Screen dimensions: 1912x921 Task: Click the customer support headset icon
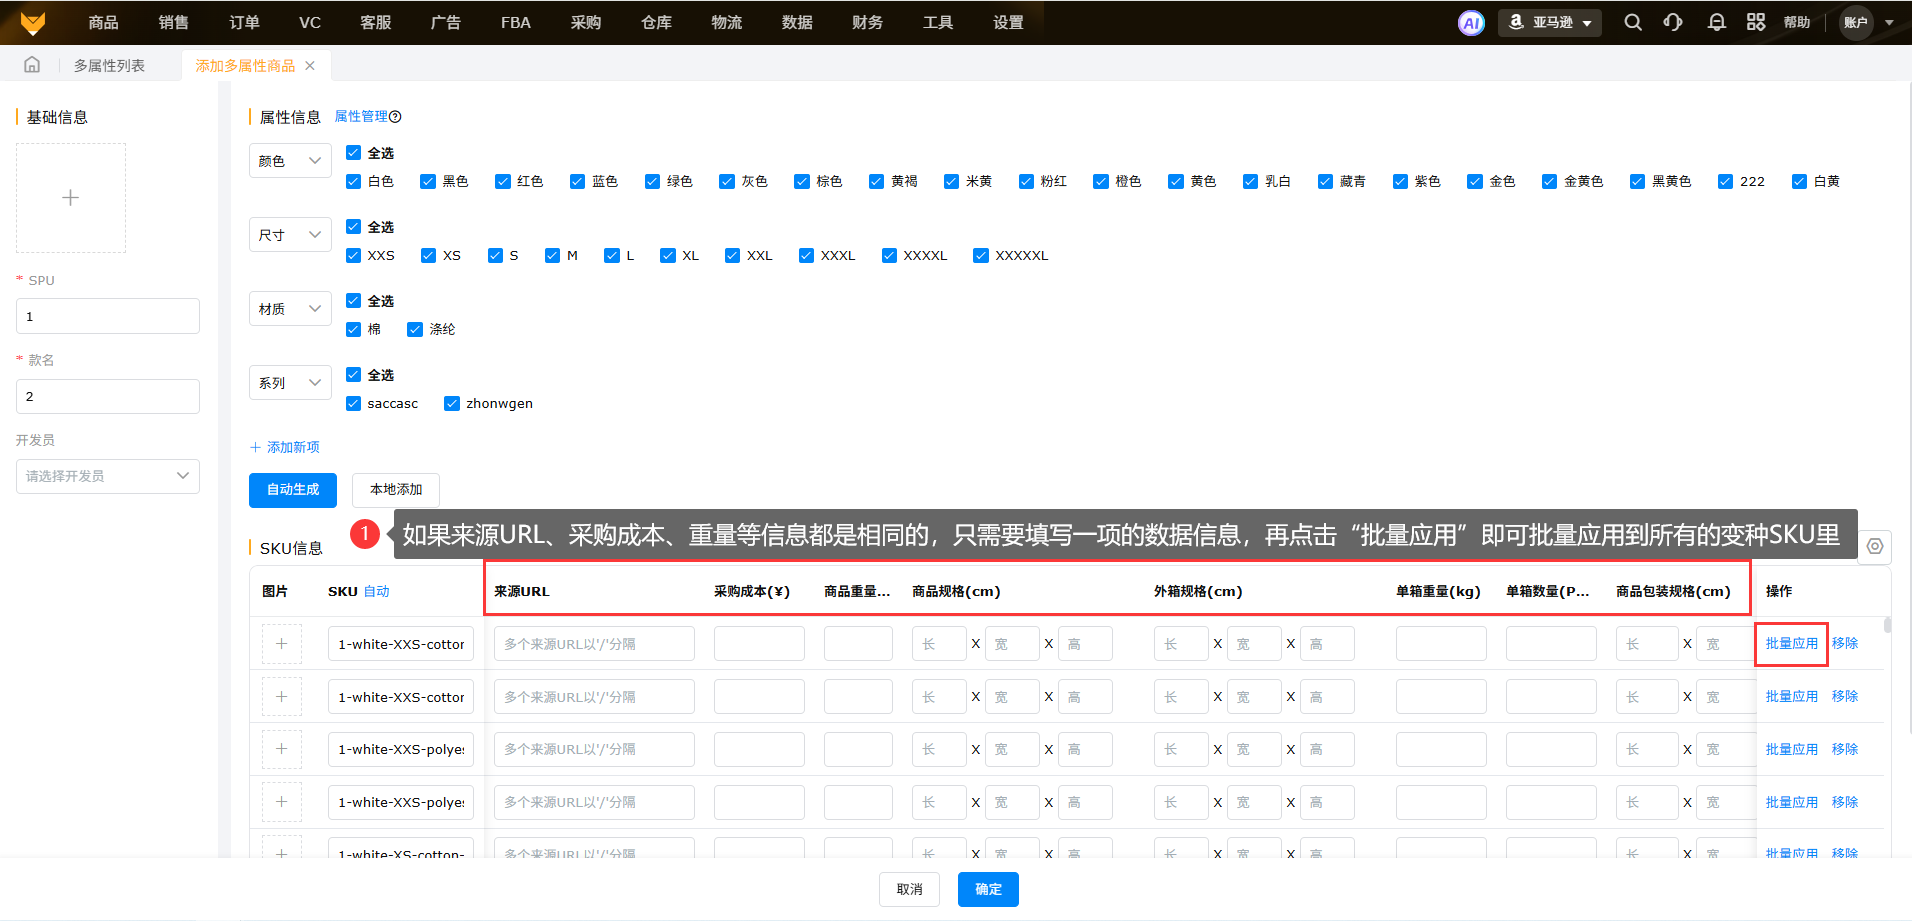[x=1673, y=23]
